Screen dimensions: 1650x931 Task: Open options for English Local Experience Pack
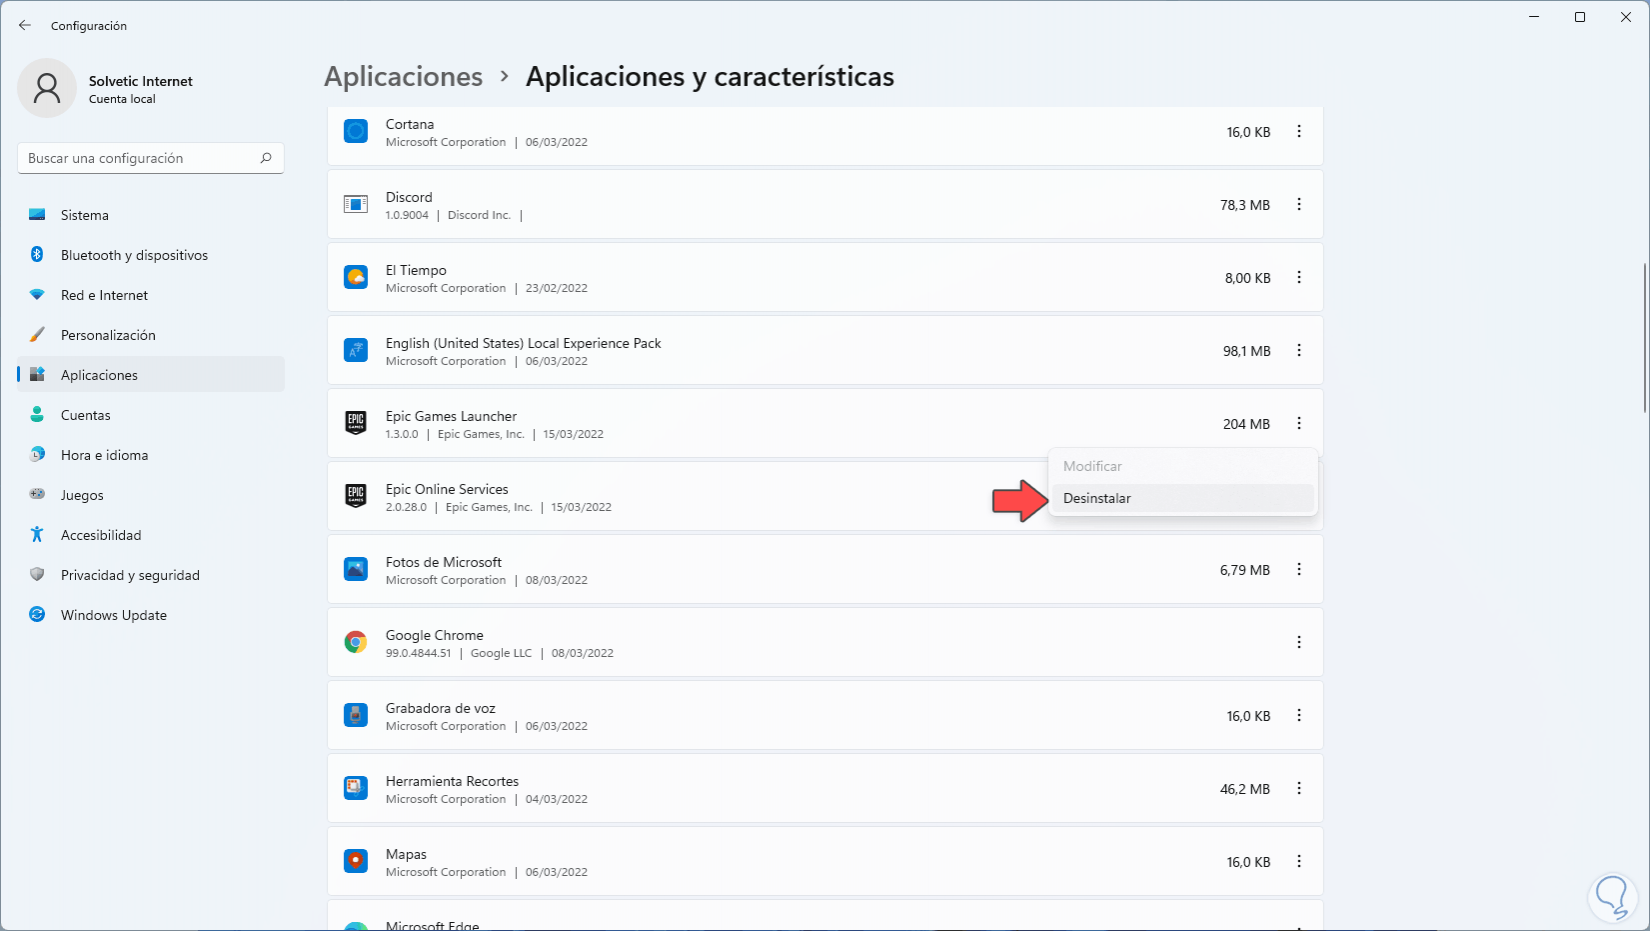coord(1299,350)
